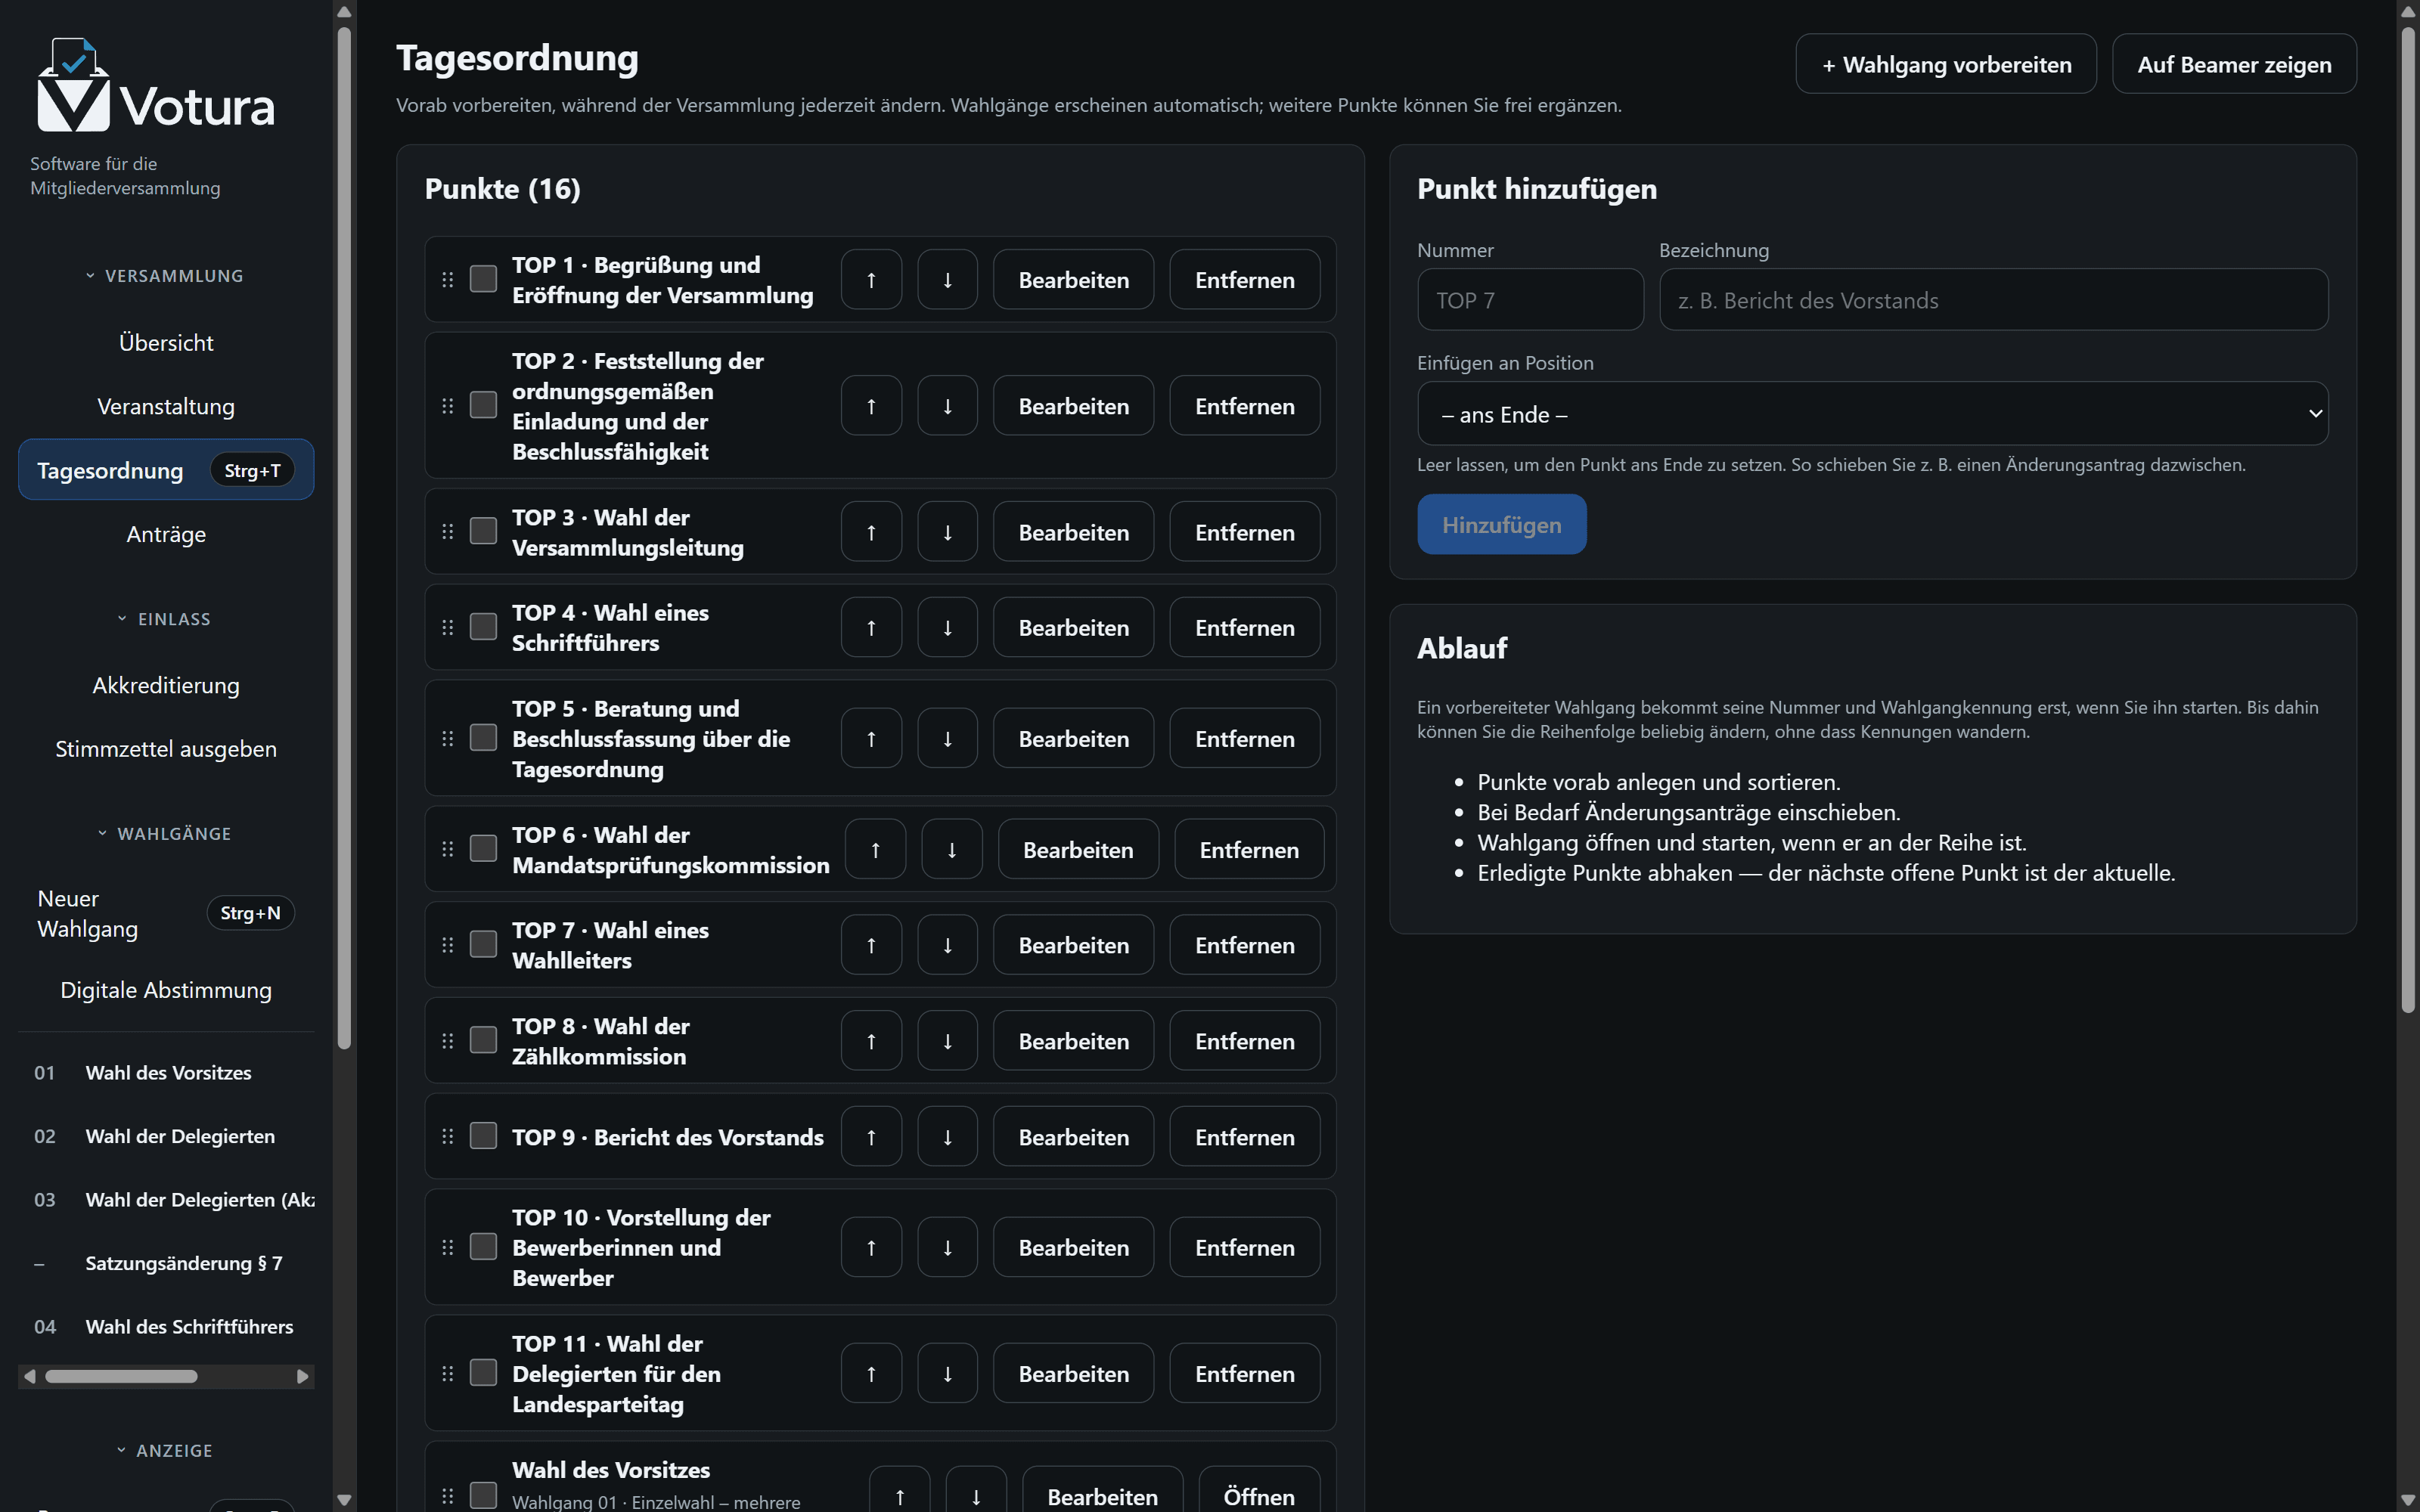Move TOP 2 Feststellung down with arrow
Viewport: 2420px width, 1512px height.
click(947, 406)
